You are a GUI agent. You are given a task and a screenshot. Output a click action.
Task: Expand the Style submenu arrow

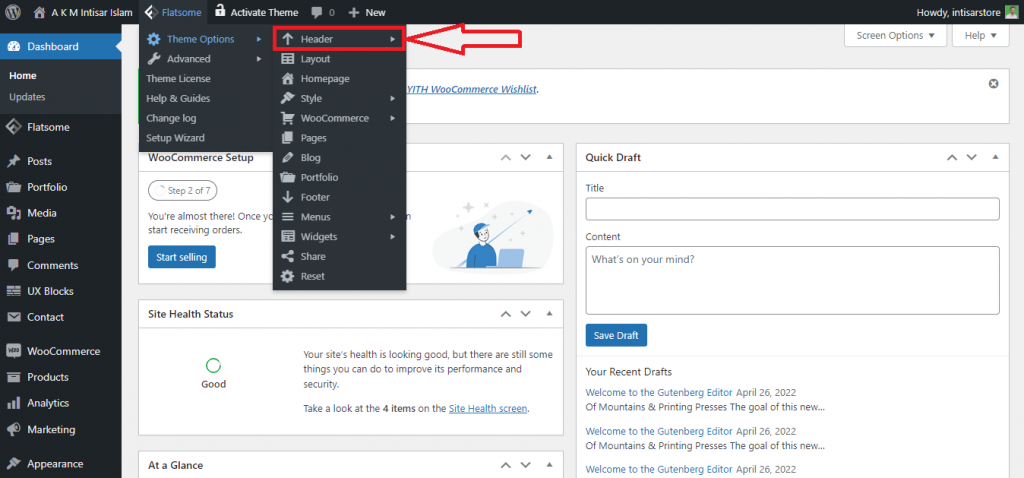[392, 99]
